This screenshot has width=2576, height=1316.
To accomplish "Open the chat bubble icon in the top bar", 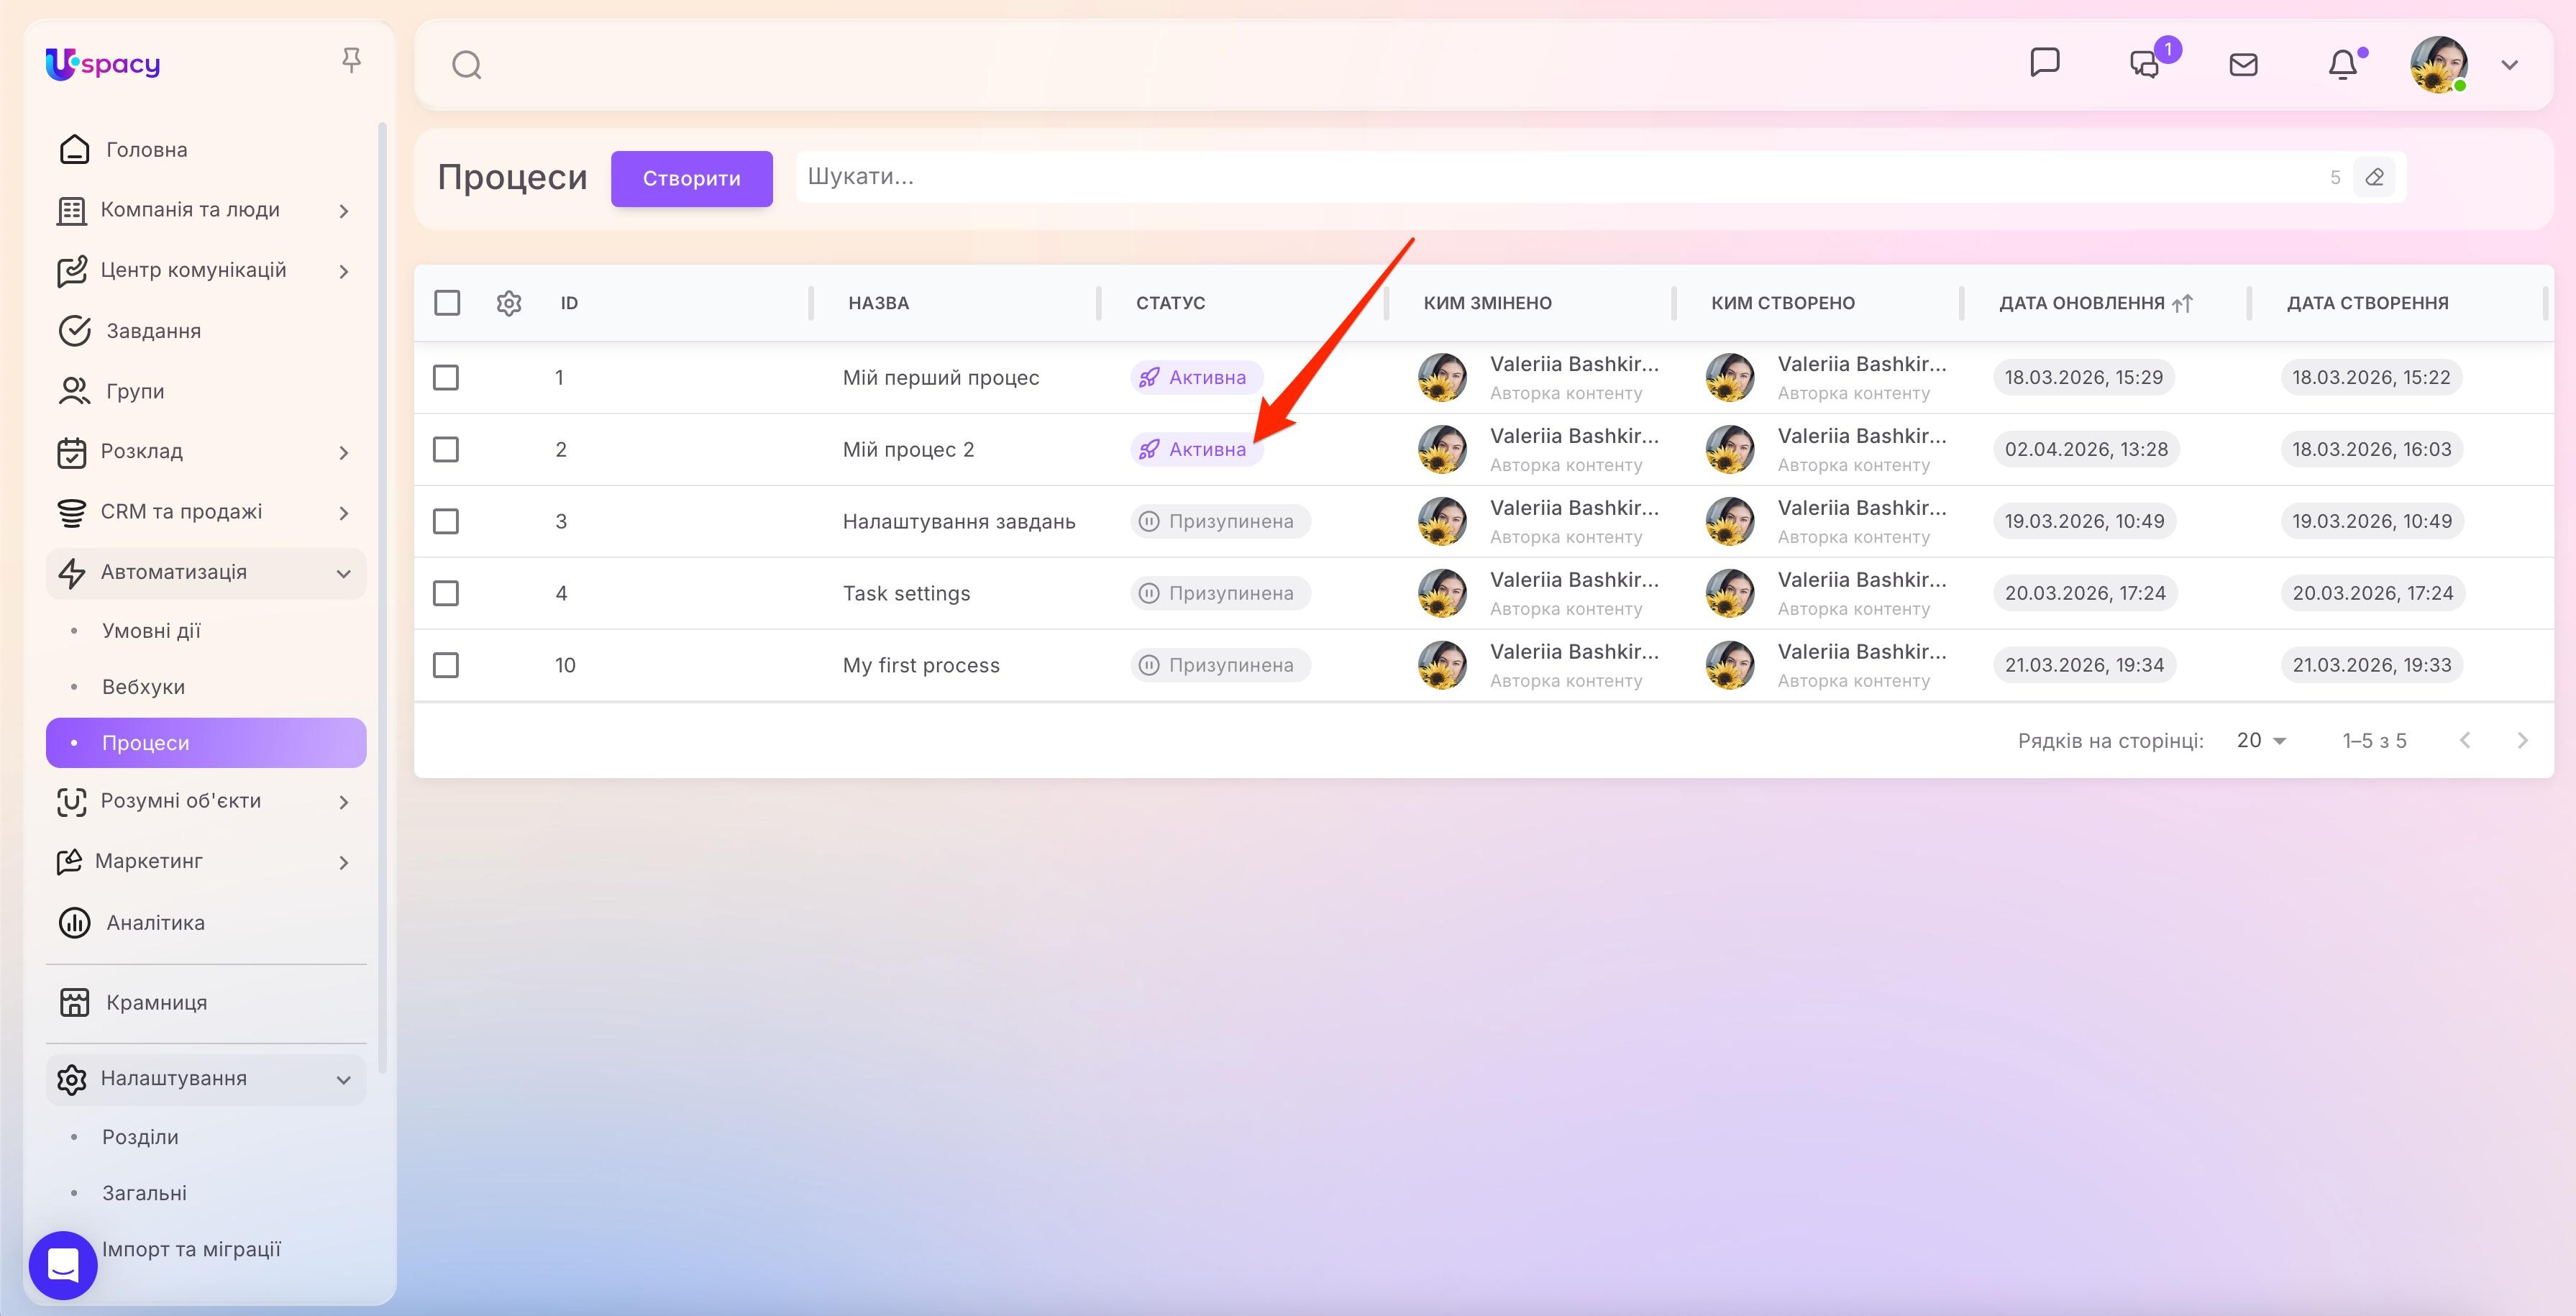I will coord(2045,63).
